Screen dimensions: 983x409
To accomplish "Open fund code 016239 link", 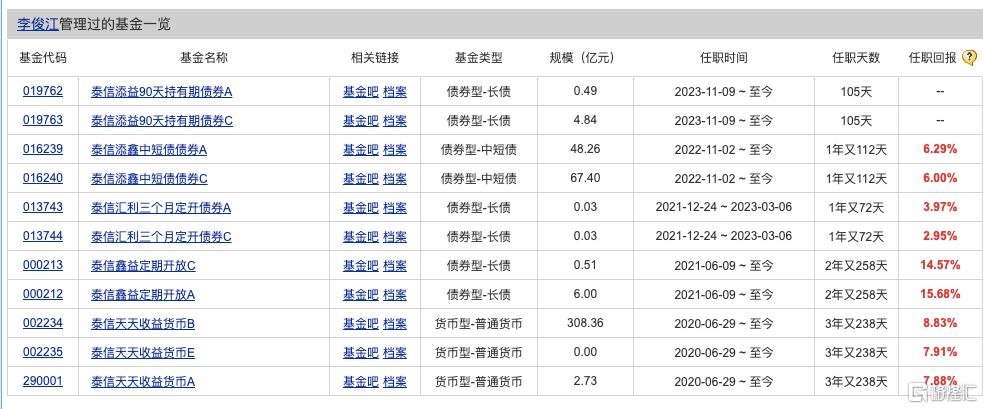I will click(43, 149).
